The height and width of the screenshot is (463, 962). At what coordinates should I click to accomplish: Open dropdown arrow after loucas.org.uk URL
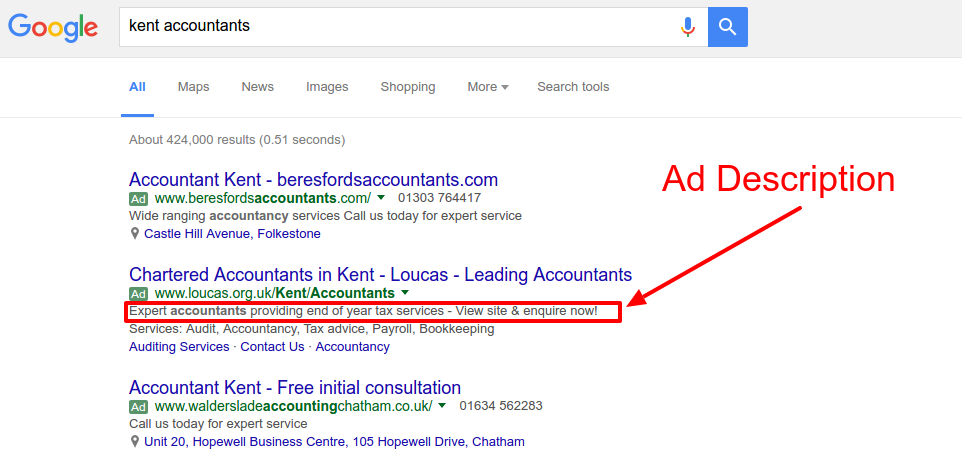click(x=405, y=293)
